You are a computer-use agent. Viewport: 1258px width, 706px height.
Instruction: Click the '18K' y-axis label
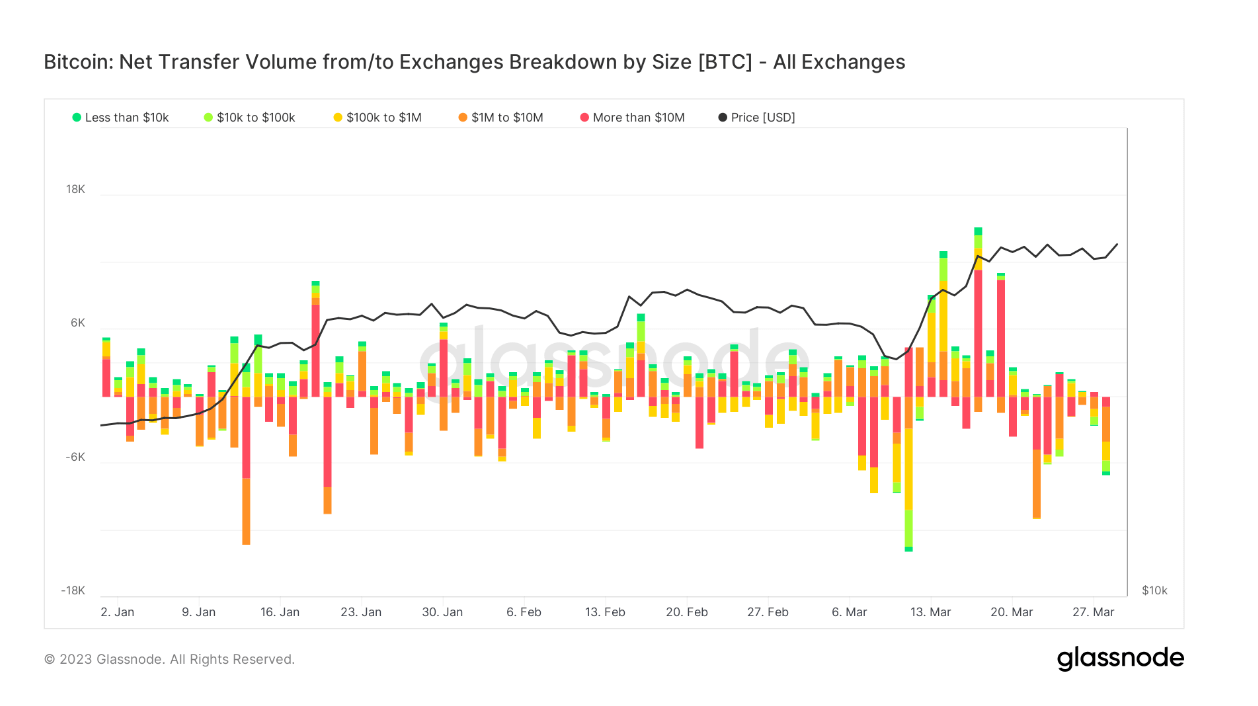76,189
